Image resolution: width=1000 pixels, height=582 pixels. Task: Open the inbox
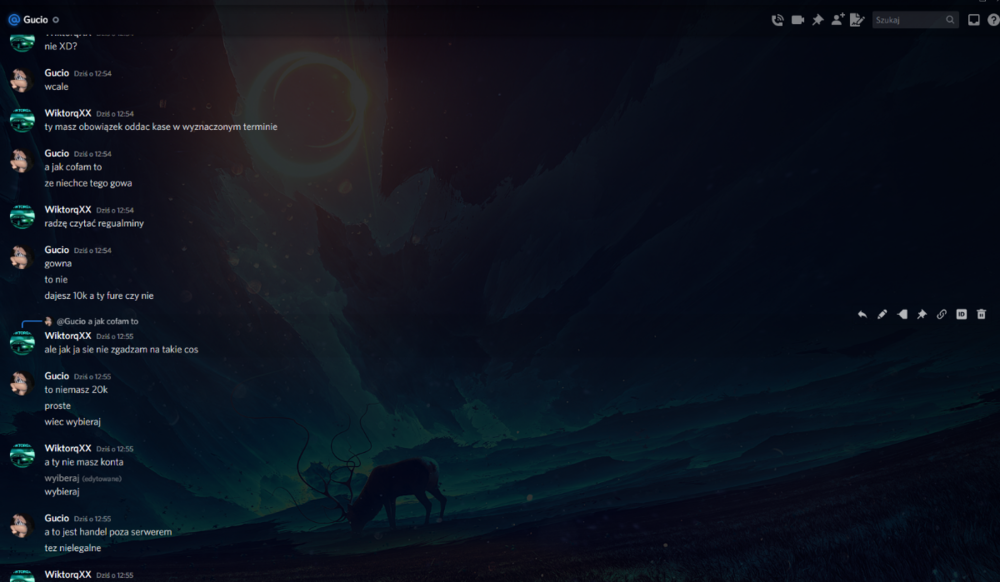tap(974, 20)
